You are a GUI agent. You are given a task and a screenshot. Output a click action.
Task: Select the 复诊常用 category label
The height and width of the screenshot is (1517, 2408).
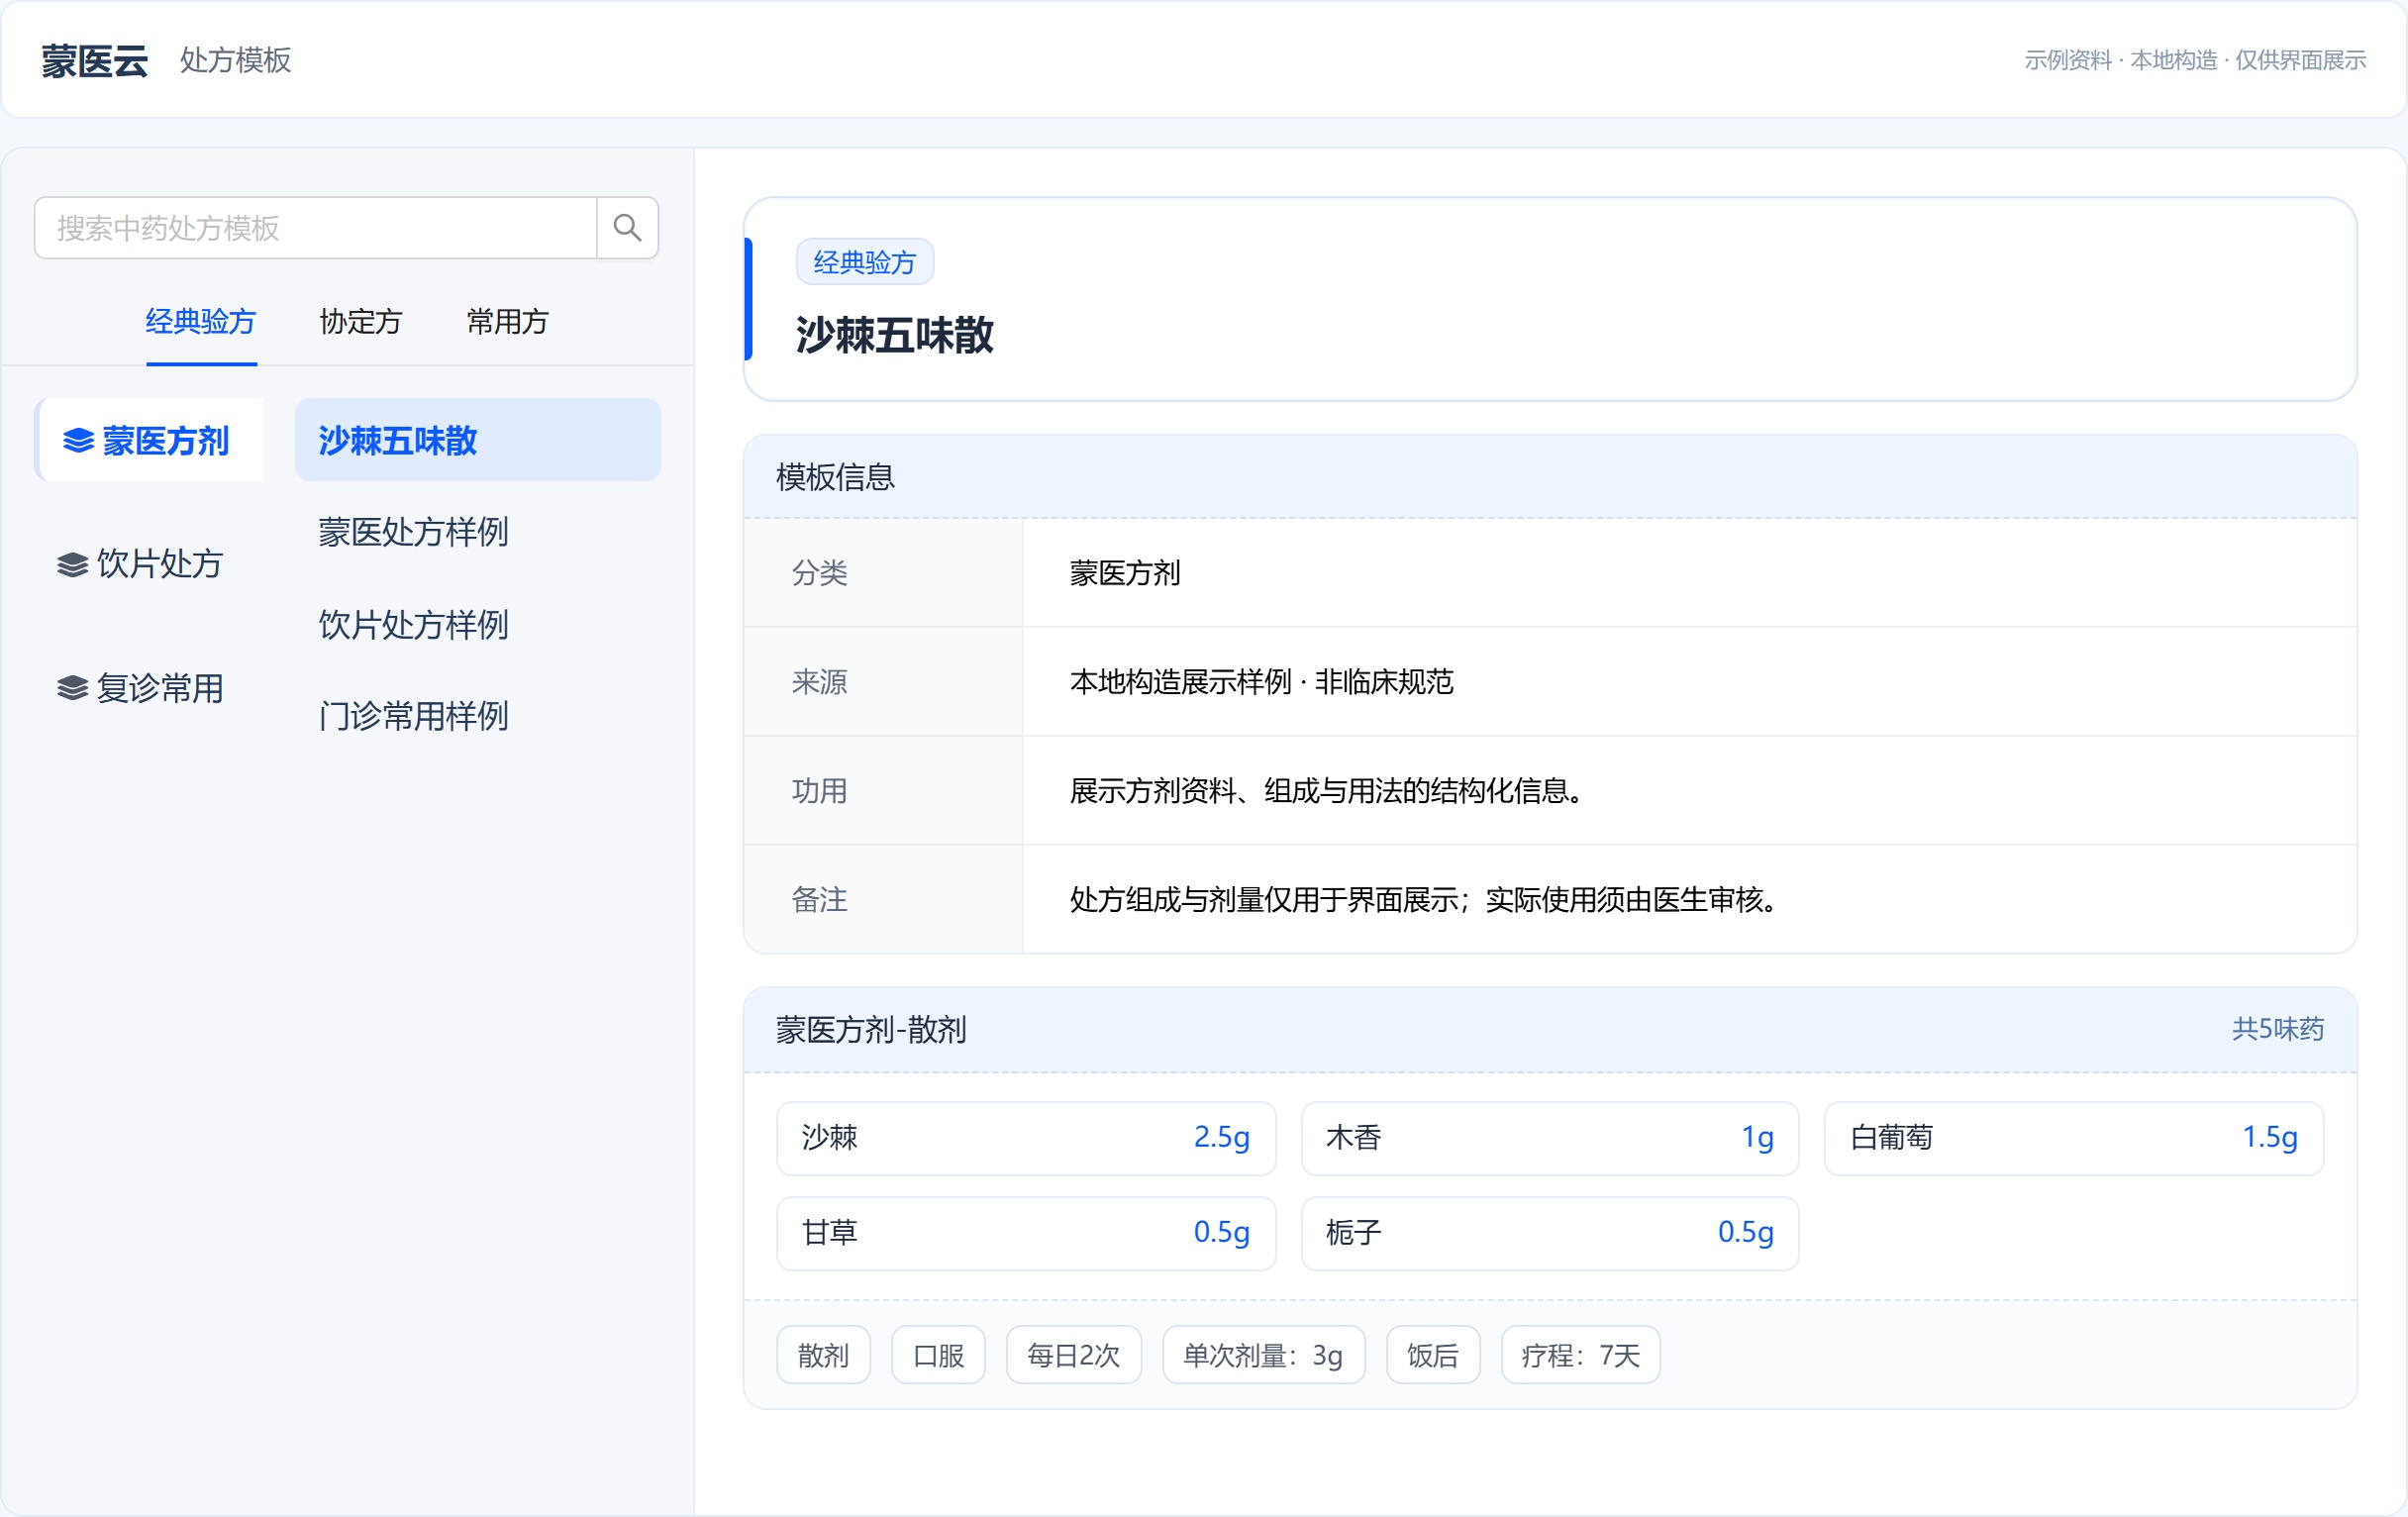coord(160,689)
